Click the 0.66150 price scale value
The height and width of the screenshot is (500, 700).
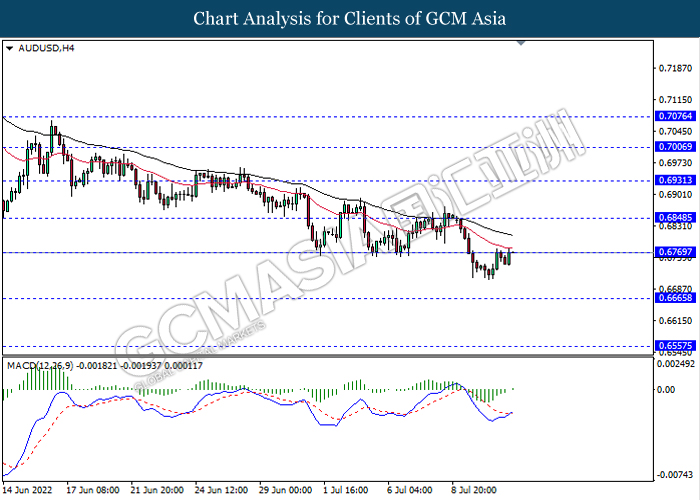tap(675, 321)
